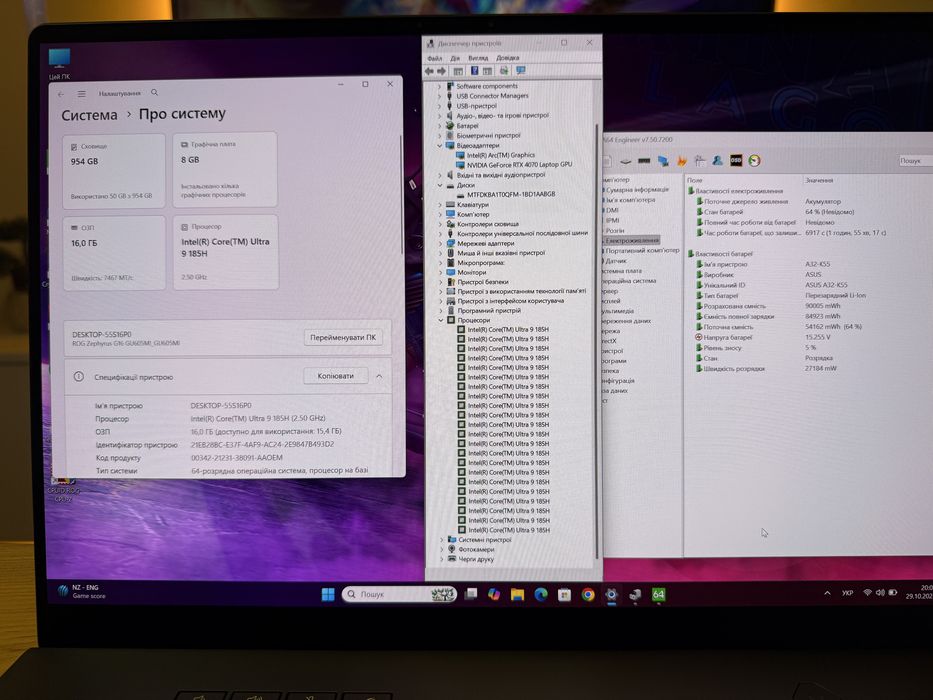Click the Копіювати button
This screenshot has height=700, width=933.
tap(336, 376)
